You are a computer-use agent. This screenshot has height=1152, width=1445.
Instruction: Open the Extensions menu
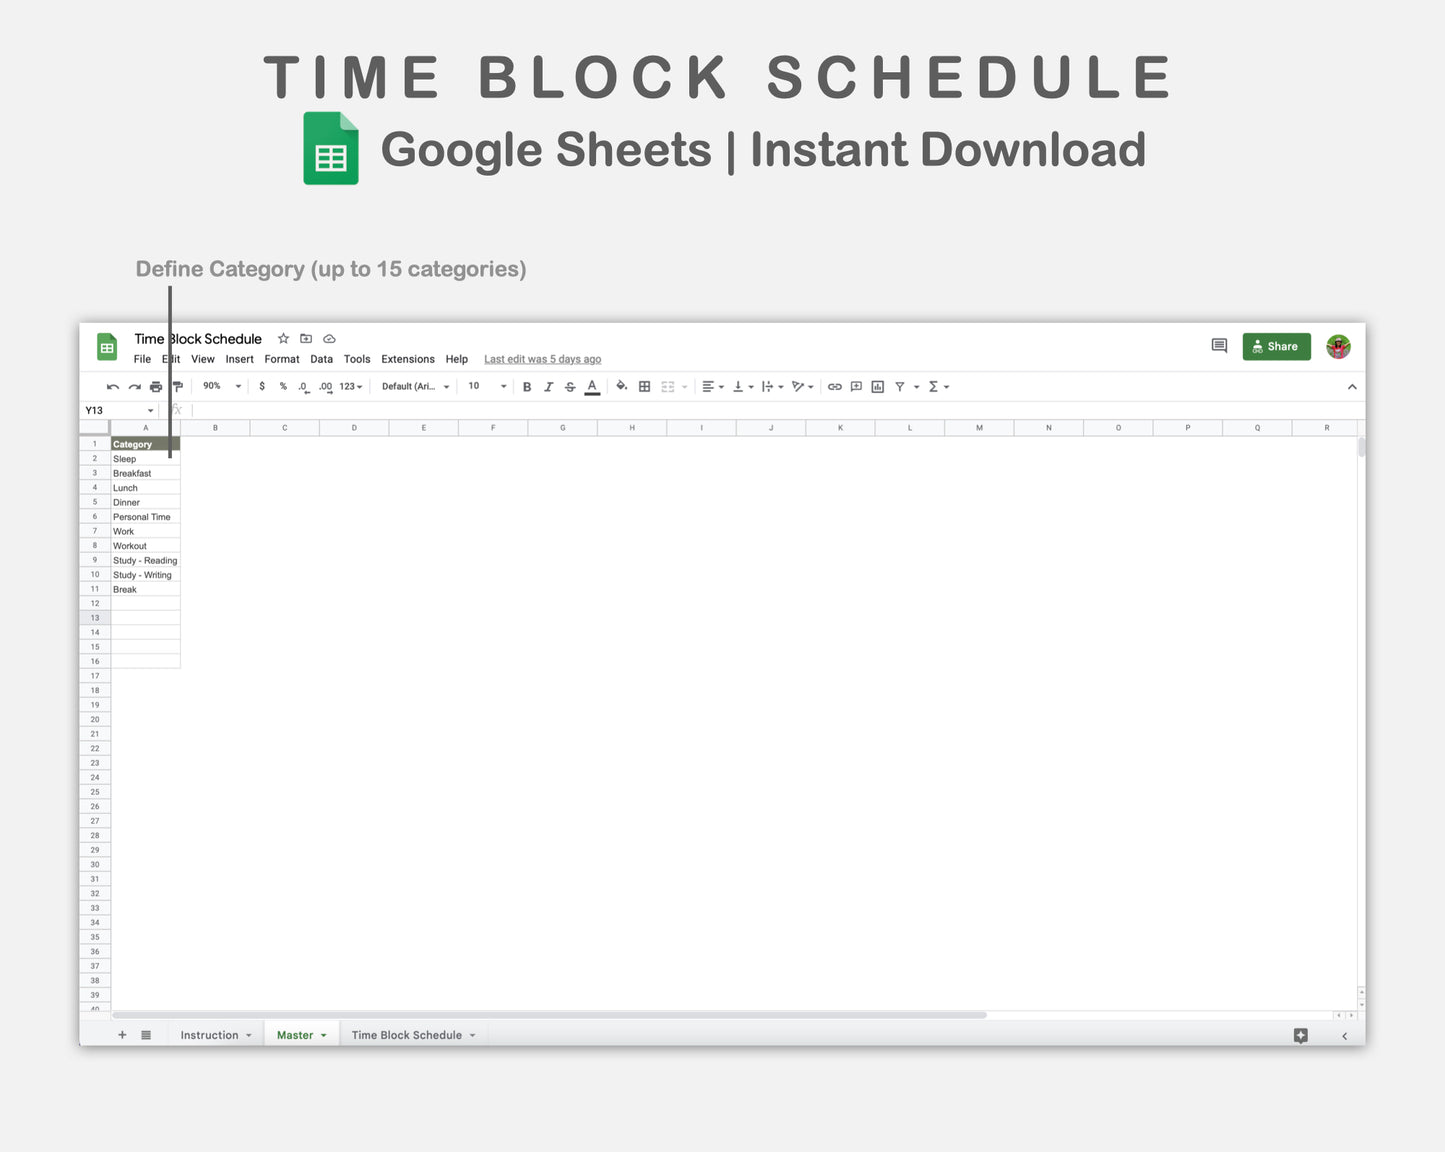408,359
